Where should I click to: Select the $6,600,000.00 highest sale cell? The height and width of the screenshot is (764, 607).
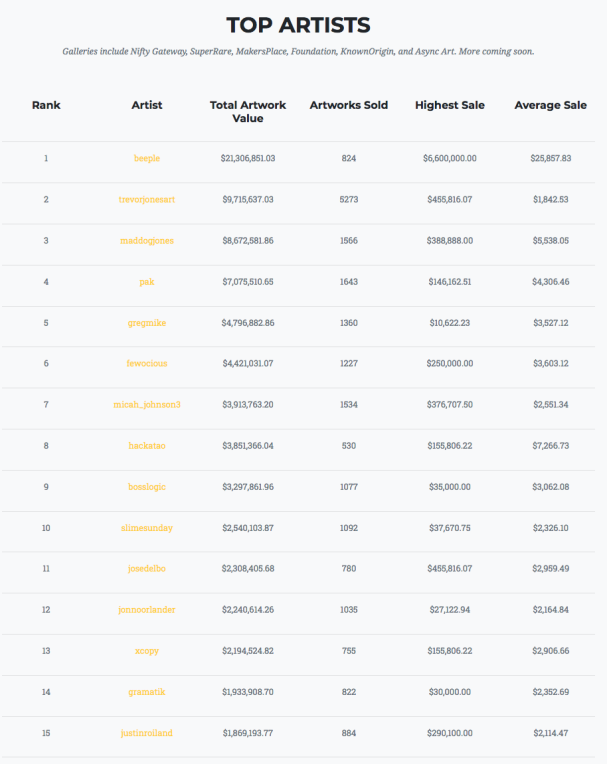coord(450,158)
